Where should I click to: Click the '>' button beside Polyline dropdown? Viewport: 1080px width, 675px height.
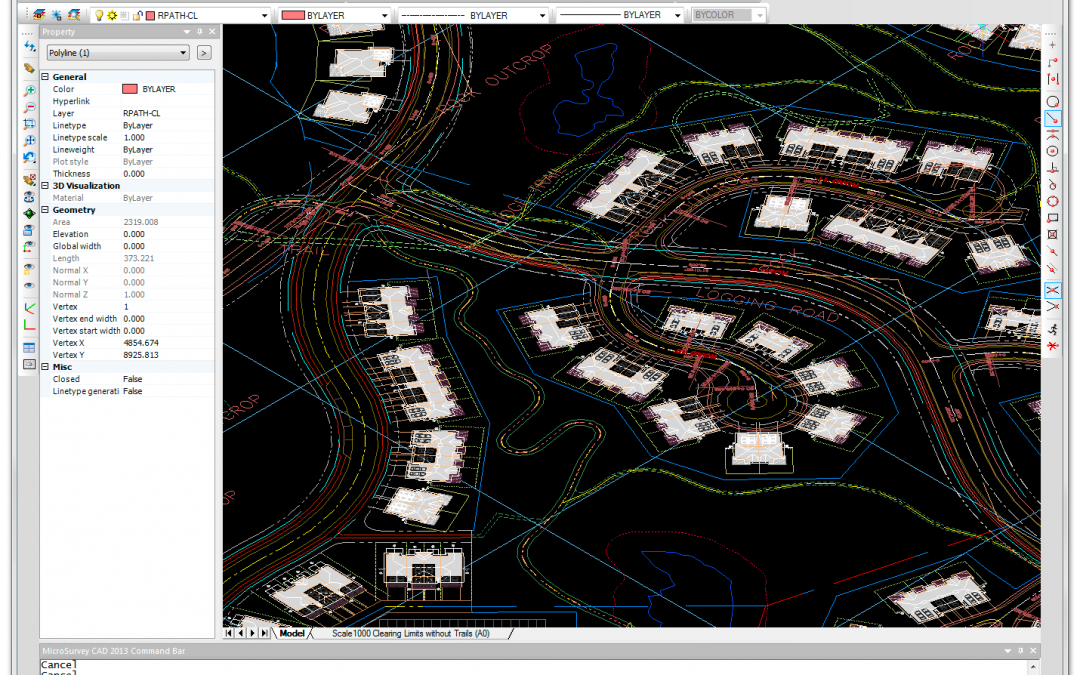tap(204, 53)
